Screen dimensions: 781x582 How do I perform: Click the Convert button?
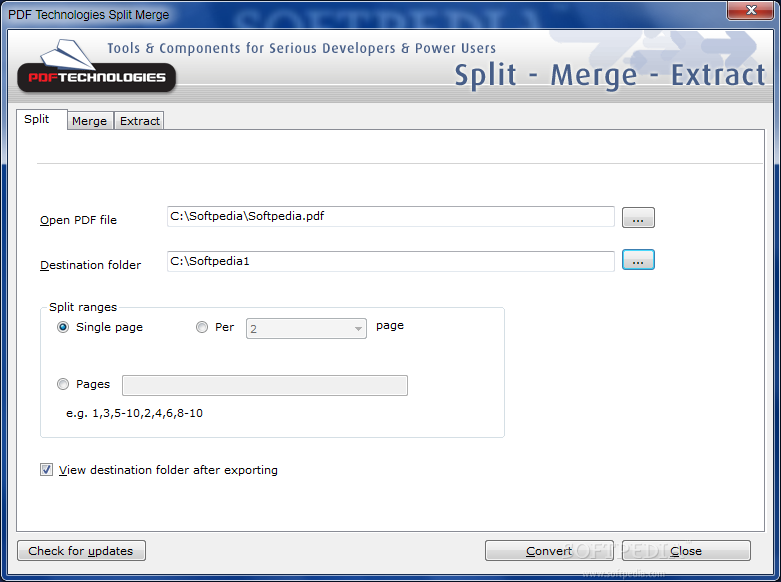549,551
